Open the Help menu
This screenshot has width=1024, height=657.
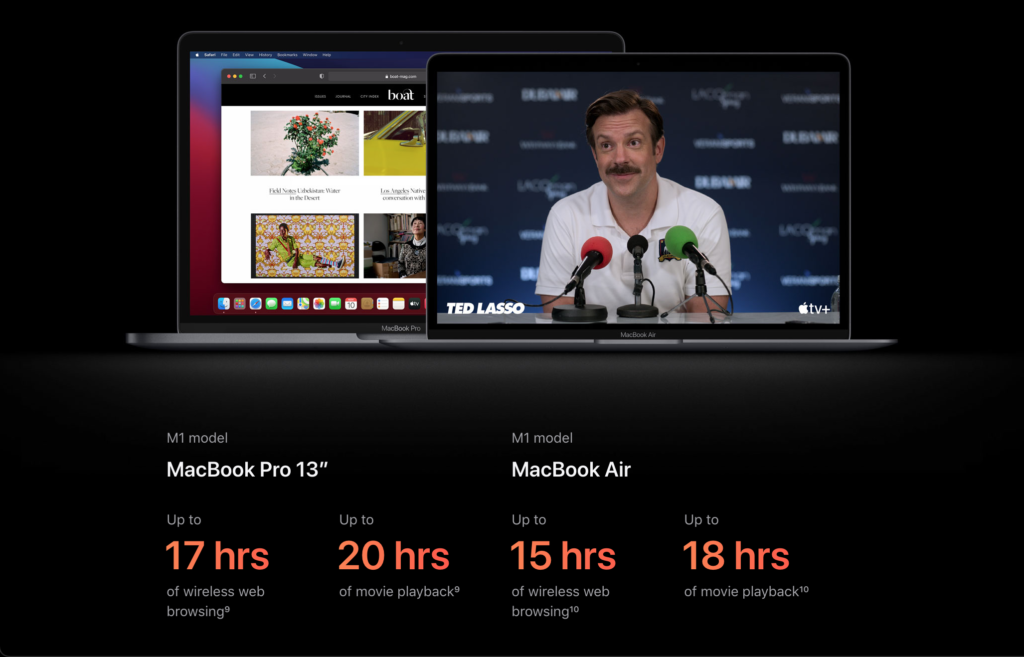click(327, 55)
